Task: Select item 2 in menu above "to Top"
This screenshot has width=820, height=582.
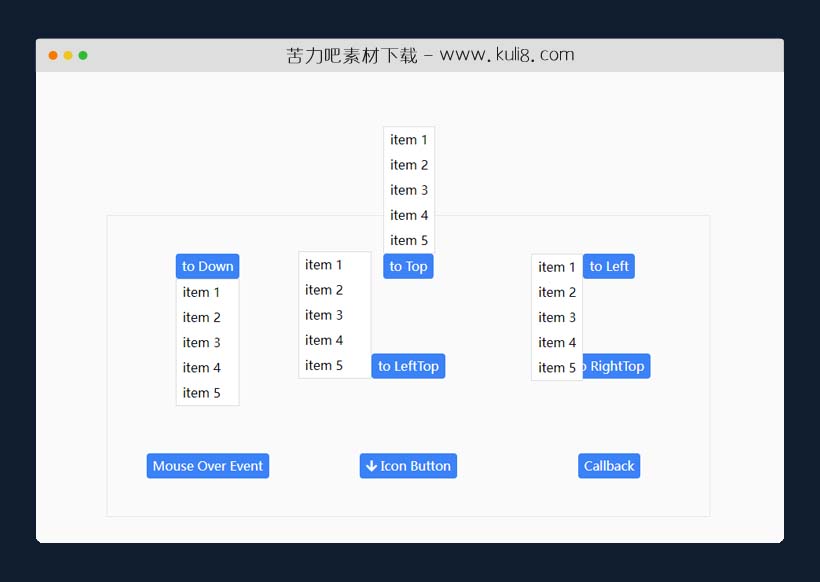Action: pos(409,165)
